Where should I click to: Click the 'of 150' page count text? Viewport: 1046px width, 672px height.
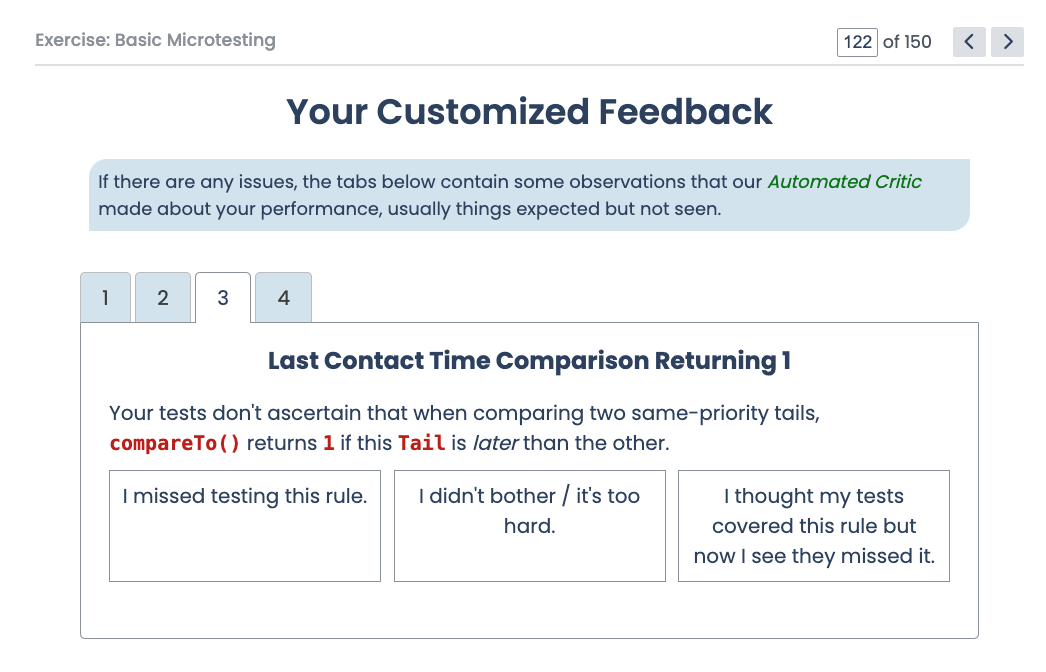point(907,42)
